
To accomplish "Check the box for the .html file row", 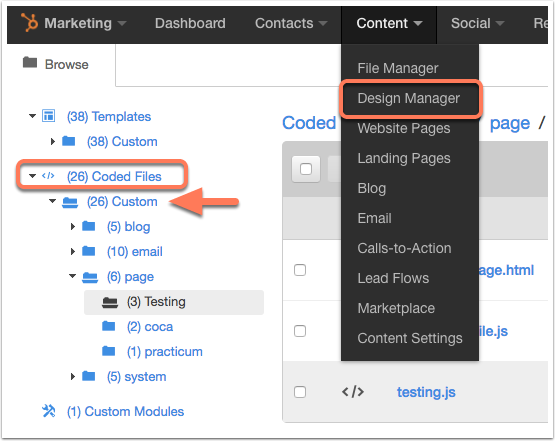I will click(300, 270).
